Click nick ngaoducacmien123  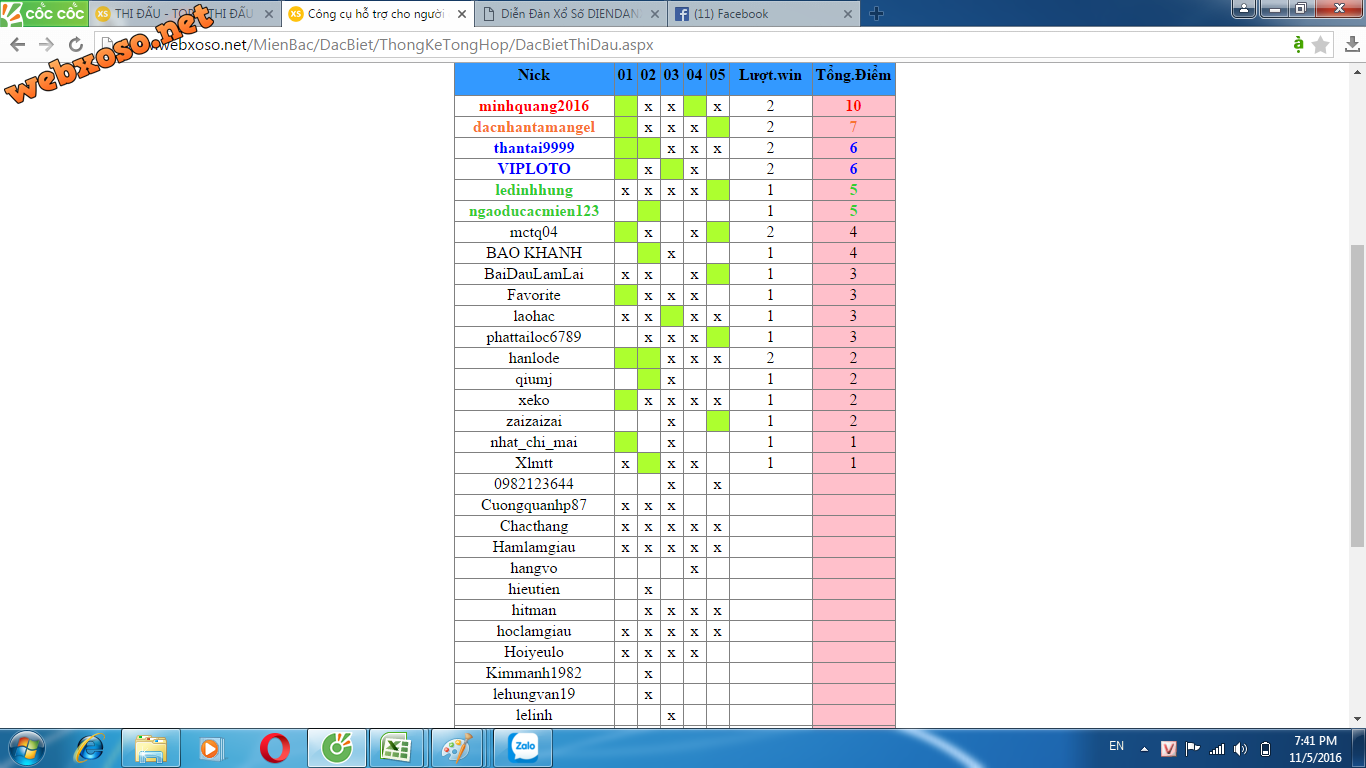(534, 211)
